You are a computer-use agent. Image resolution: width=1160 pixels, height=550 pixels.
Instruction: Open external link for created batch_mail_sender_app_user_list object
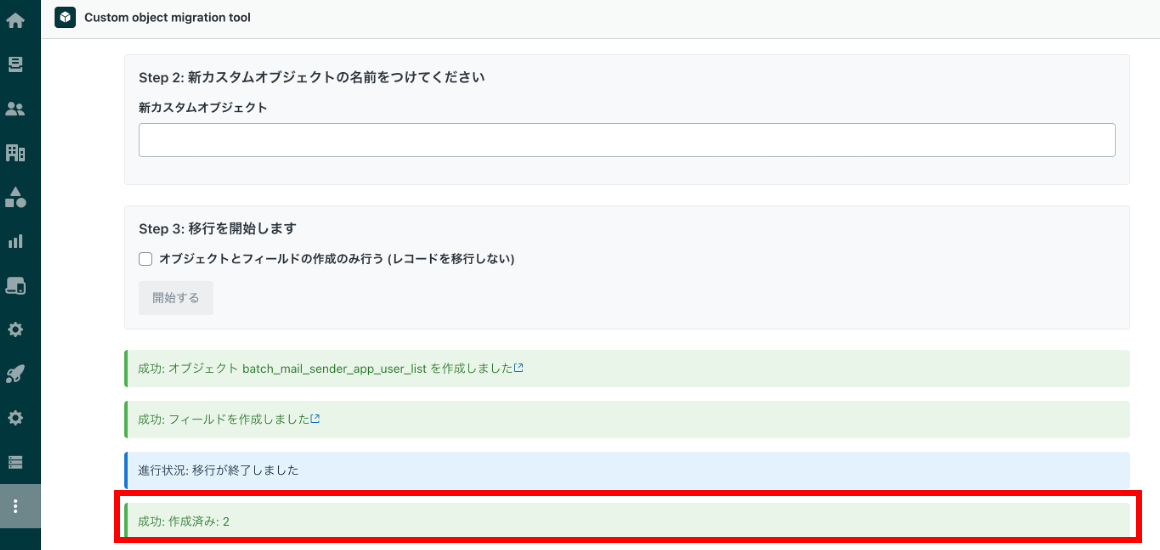(519, 368)
